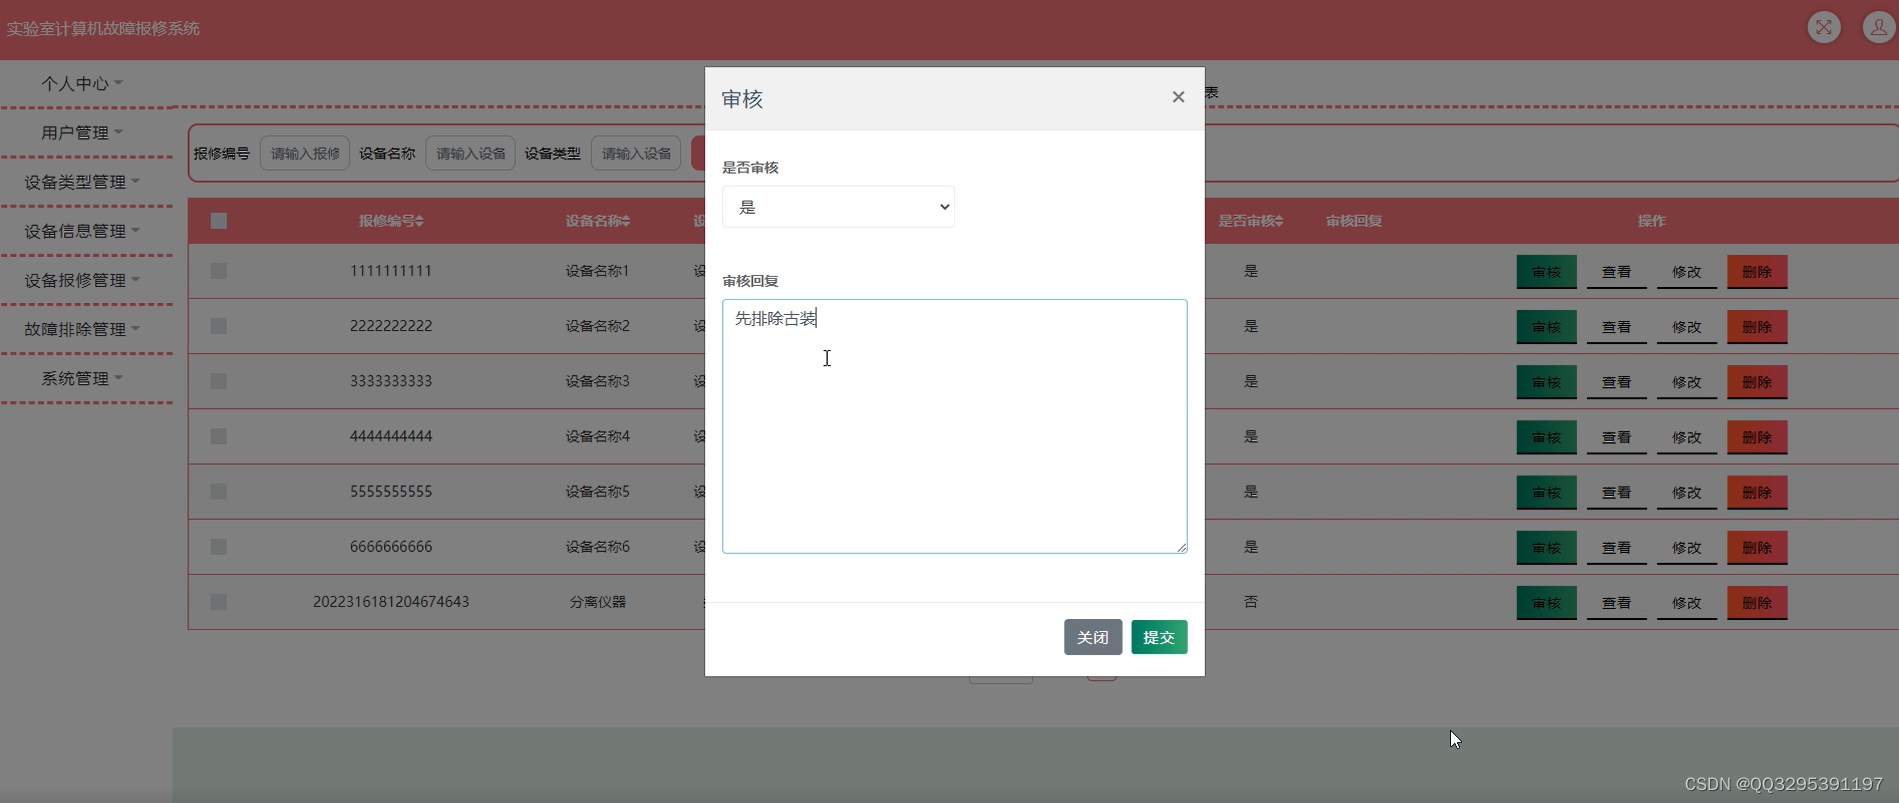Click 审核 button for 分离仪器 row
The width and height of the screenshot is (1899, 803).
1546,603
